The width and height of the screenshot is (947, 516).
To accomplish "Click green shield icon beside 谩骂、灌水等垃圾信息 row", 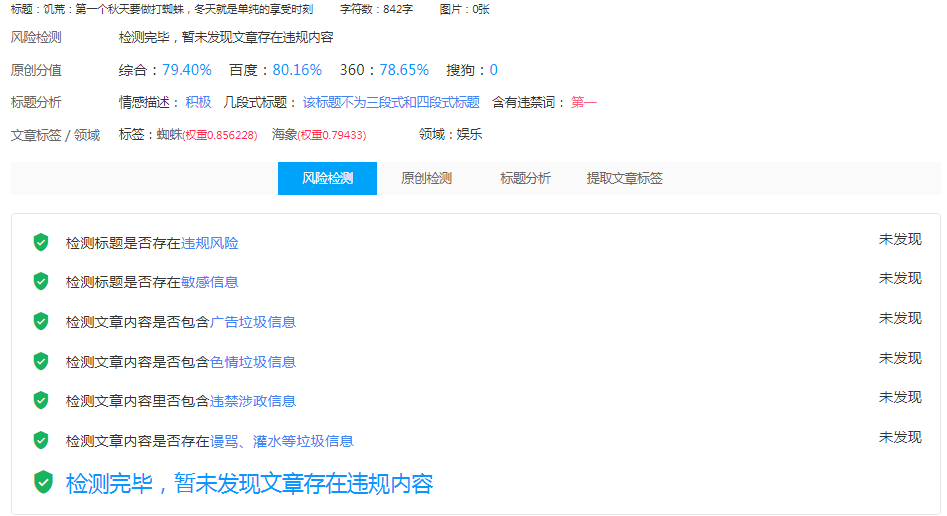I will (x=41, y=440).
